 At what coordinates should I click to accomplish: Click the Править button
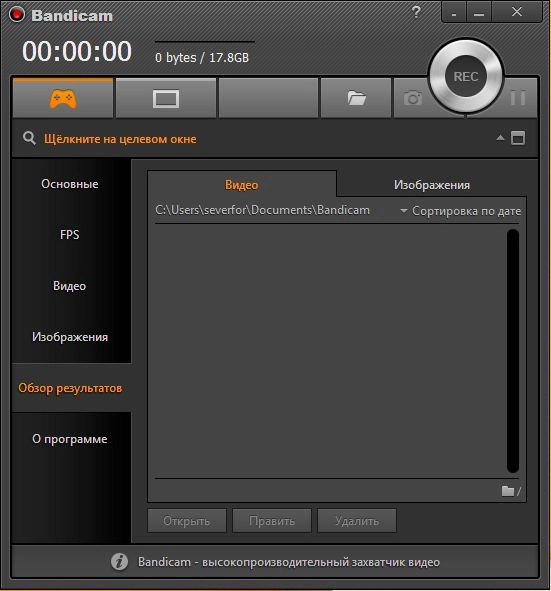click(x=272, y=521)
